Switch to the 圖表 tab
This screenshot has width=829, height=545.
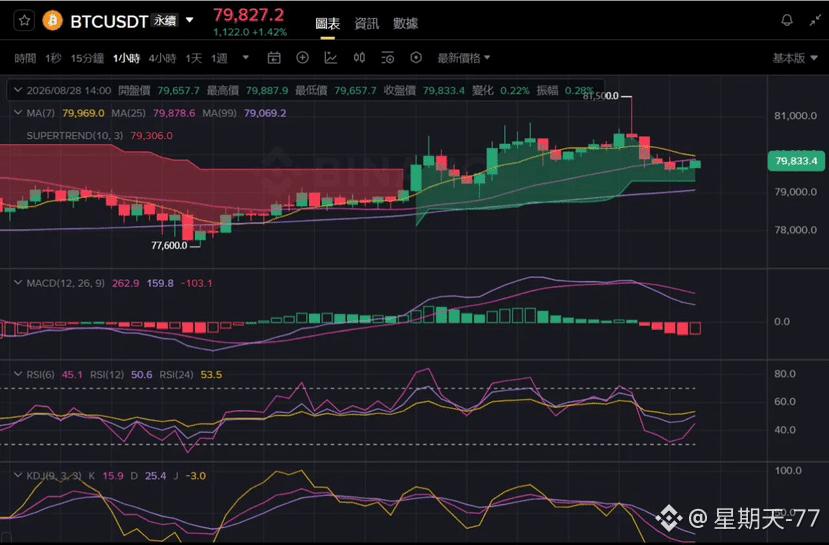click(327, 23)
